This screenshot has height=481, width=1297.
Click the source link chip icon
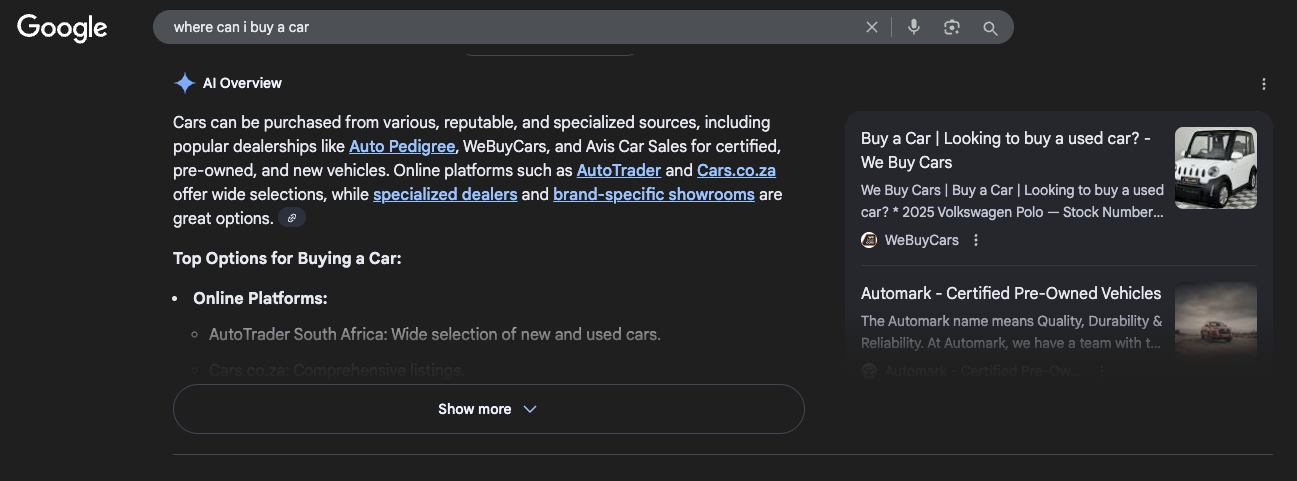click(x=292, y=218)
